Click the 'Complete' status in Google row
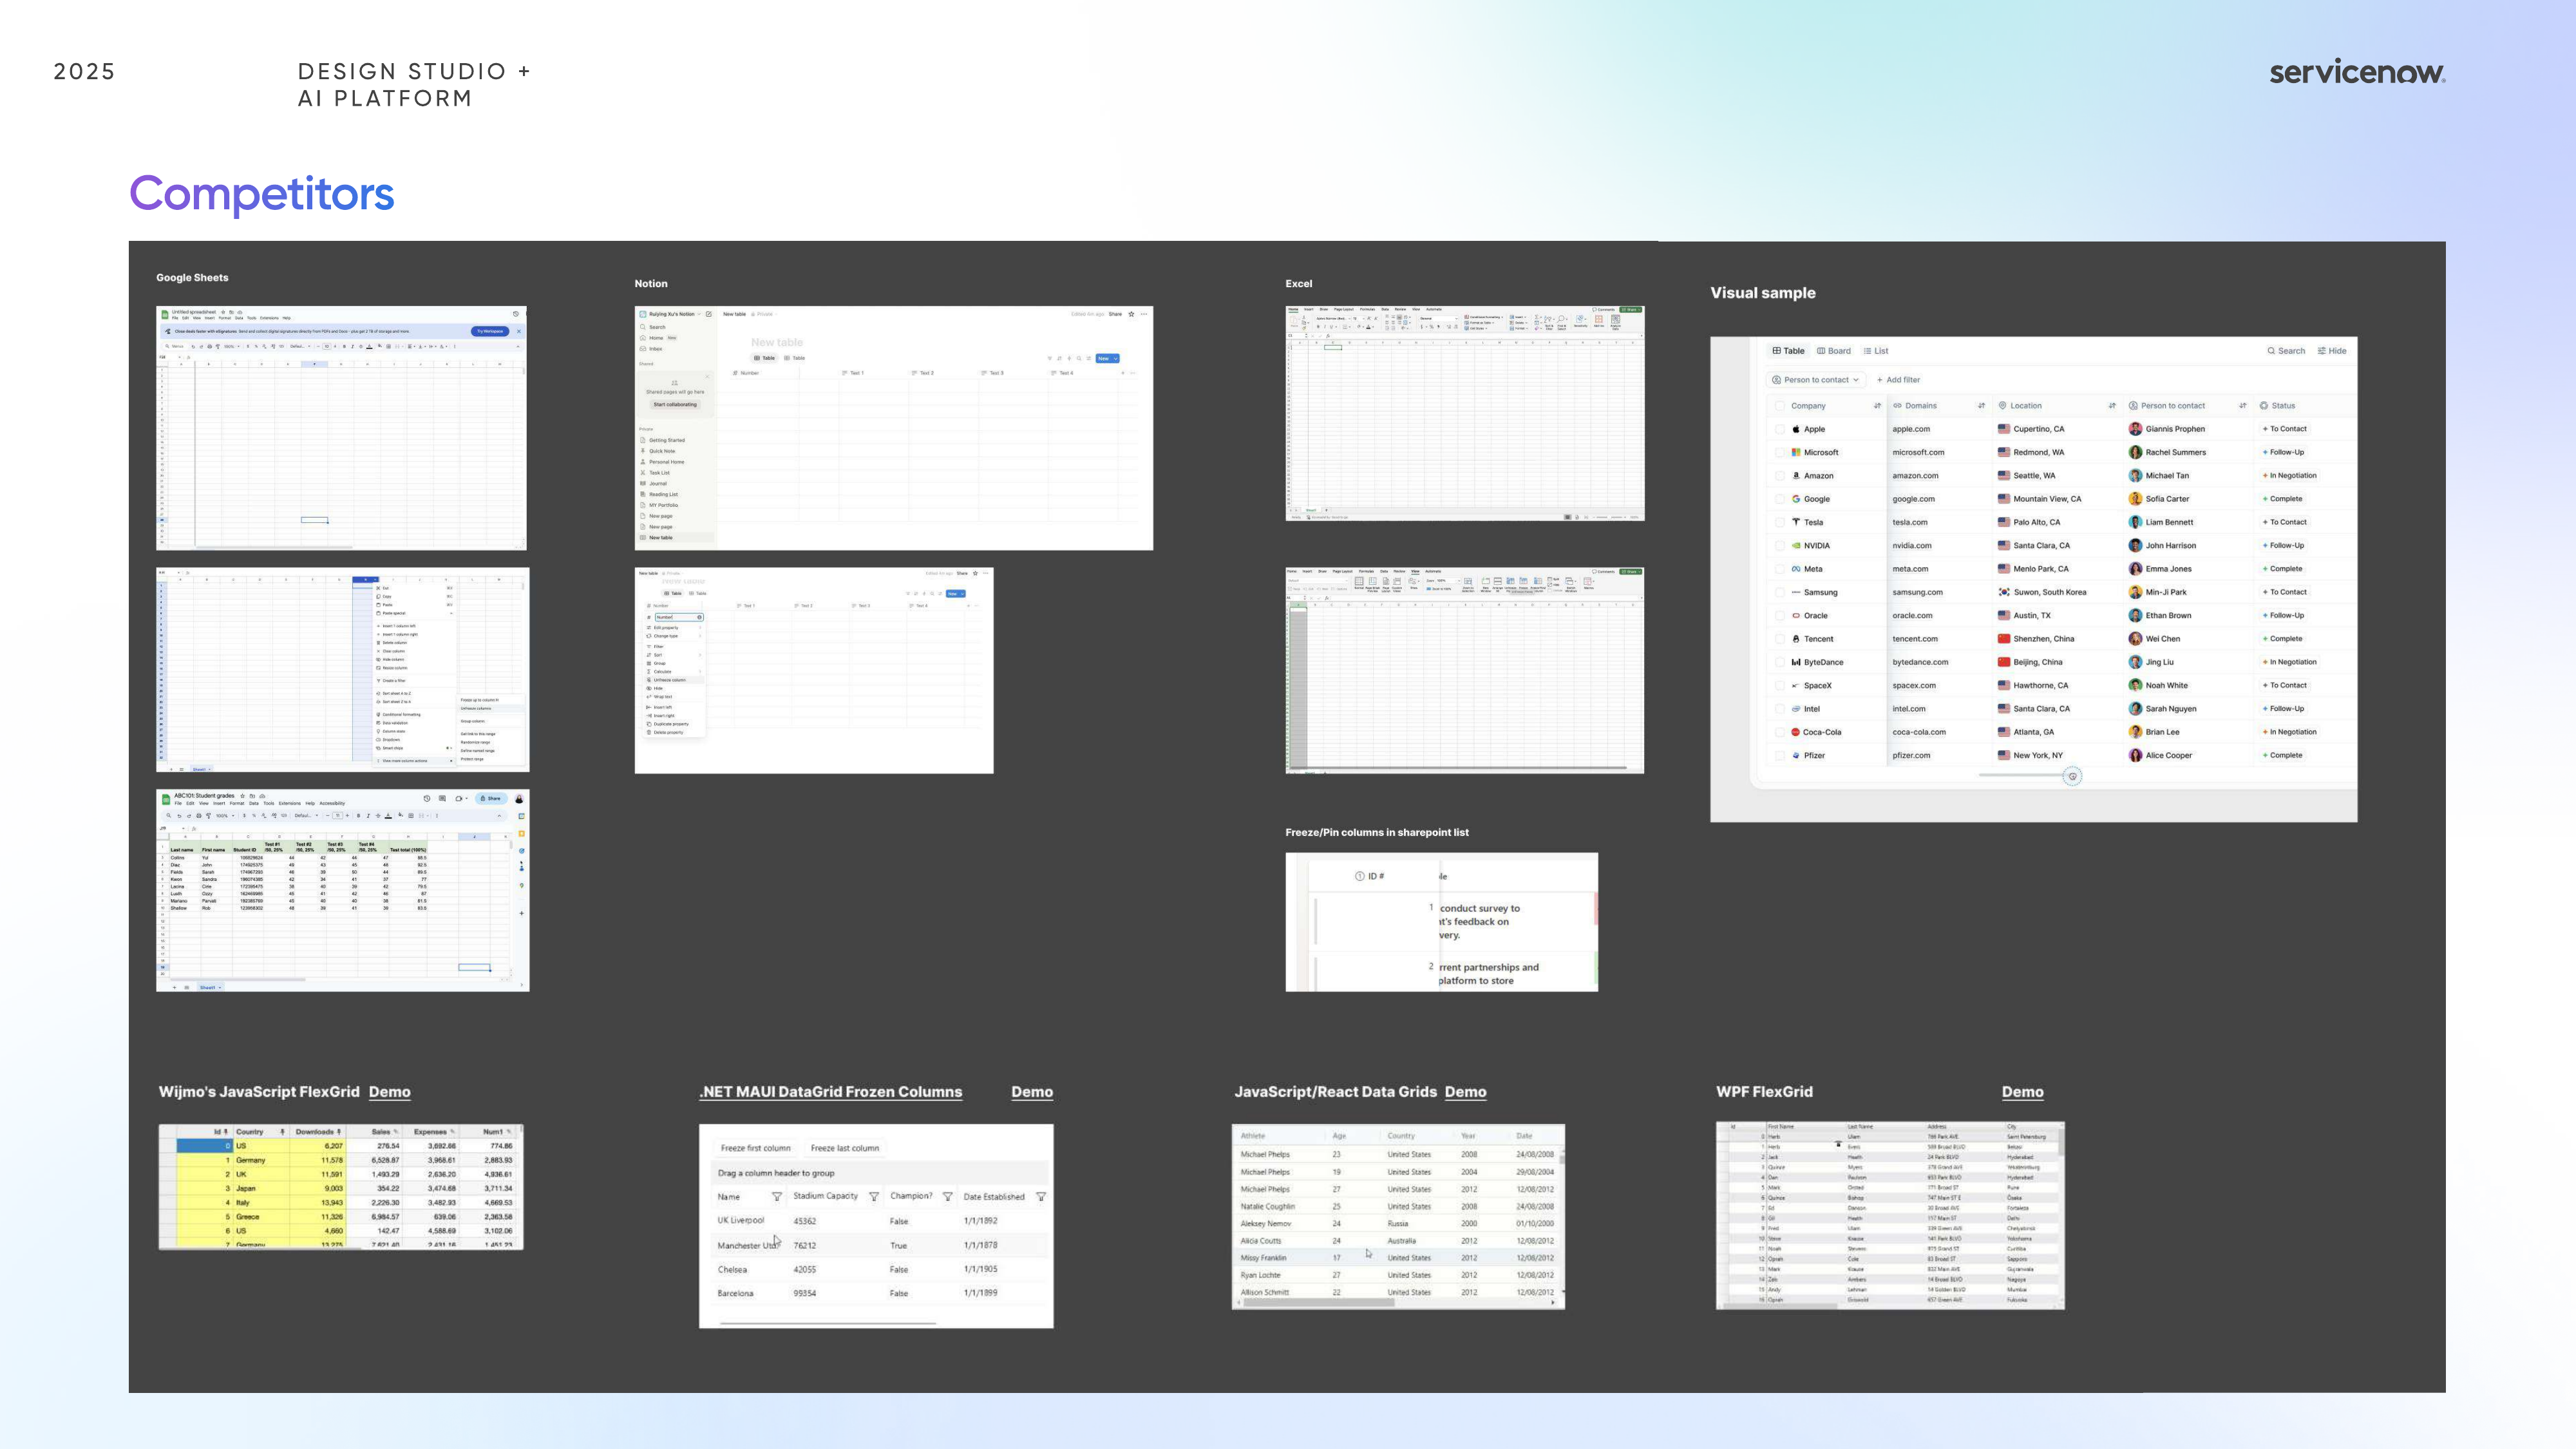2576x1449 pixels. [x=2283, y=499]
